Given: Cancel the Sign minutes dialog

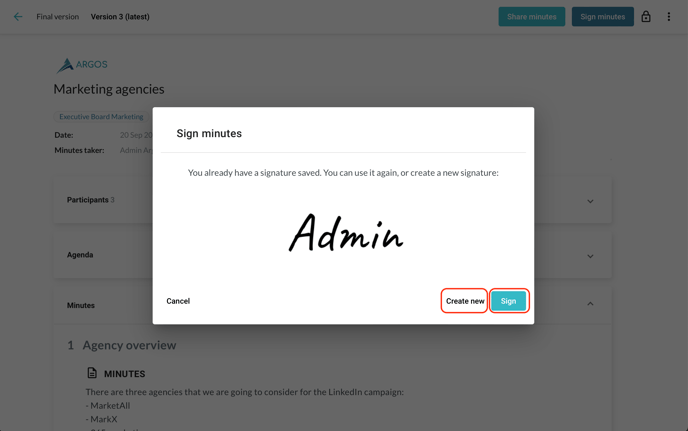Looking at the screenshot, I should [178, 301].
